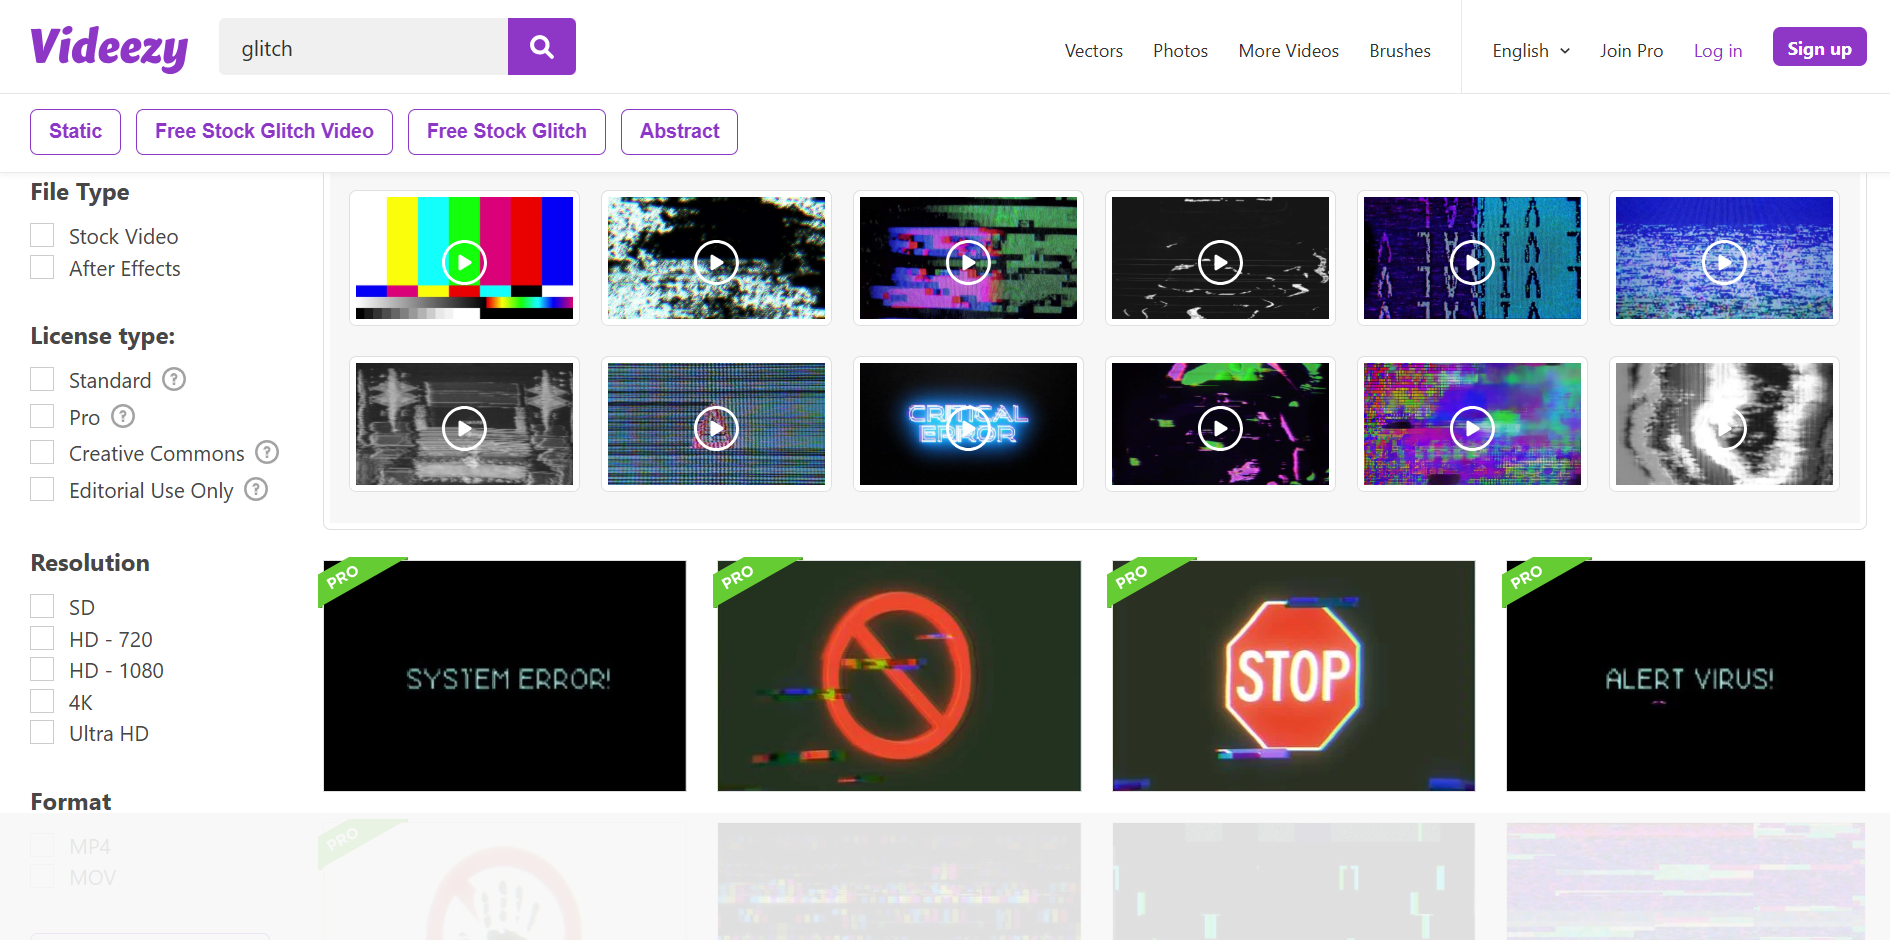Check the HD - 1080 resolution option
The height and width of the screenshot is (940, 1890).
(x=42, y=669)
